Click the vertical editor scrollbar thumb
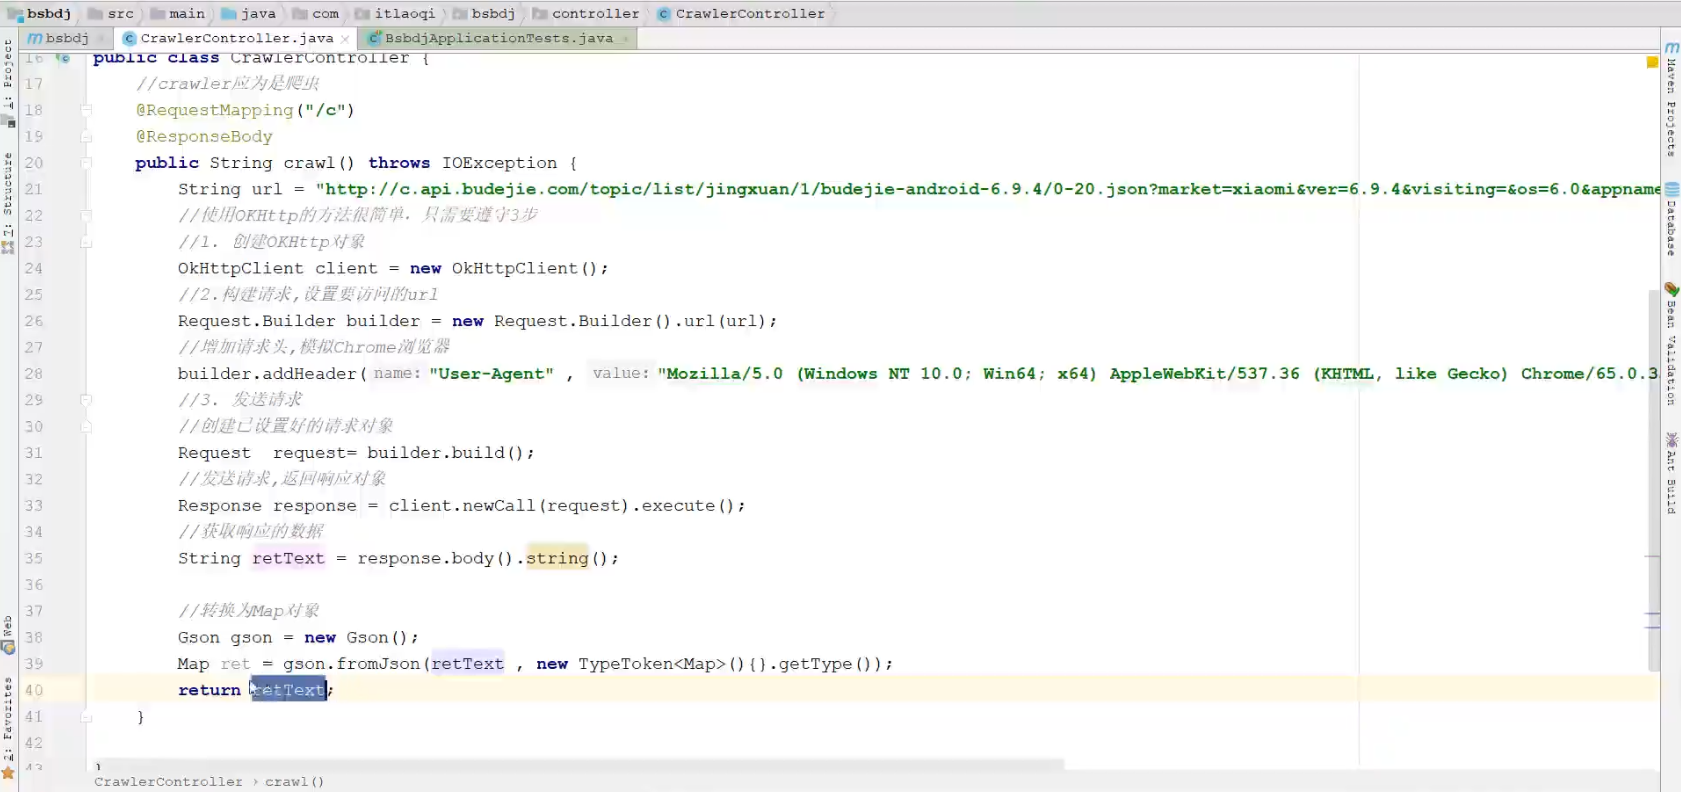Screen dimensions: 1681x792 click(x=1653, y=480)
